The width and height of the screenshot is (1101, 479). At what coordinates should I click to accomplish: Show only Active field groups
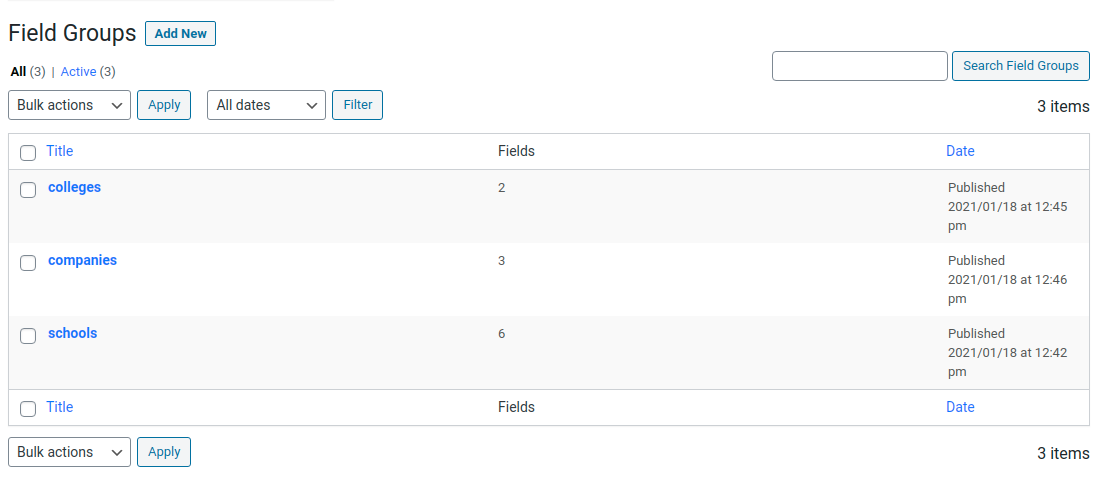pyautogui.click(x=79, y=72)
